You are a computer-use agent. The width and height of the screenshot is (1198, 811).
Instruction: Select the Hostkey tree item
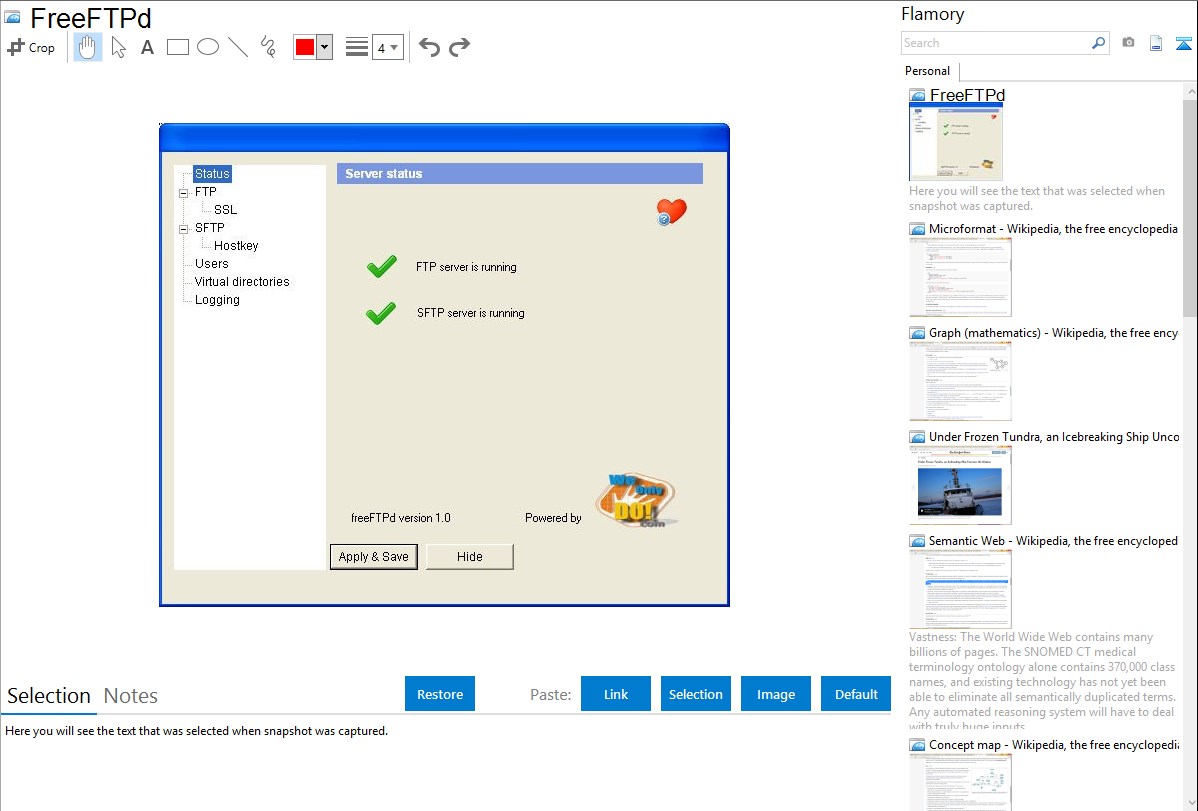tap(236, 245)
